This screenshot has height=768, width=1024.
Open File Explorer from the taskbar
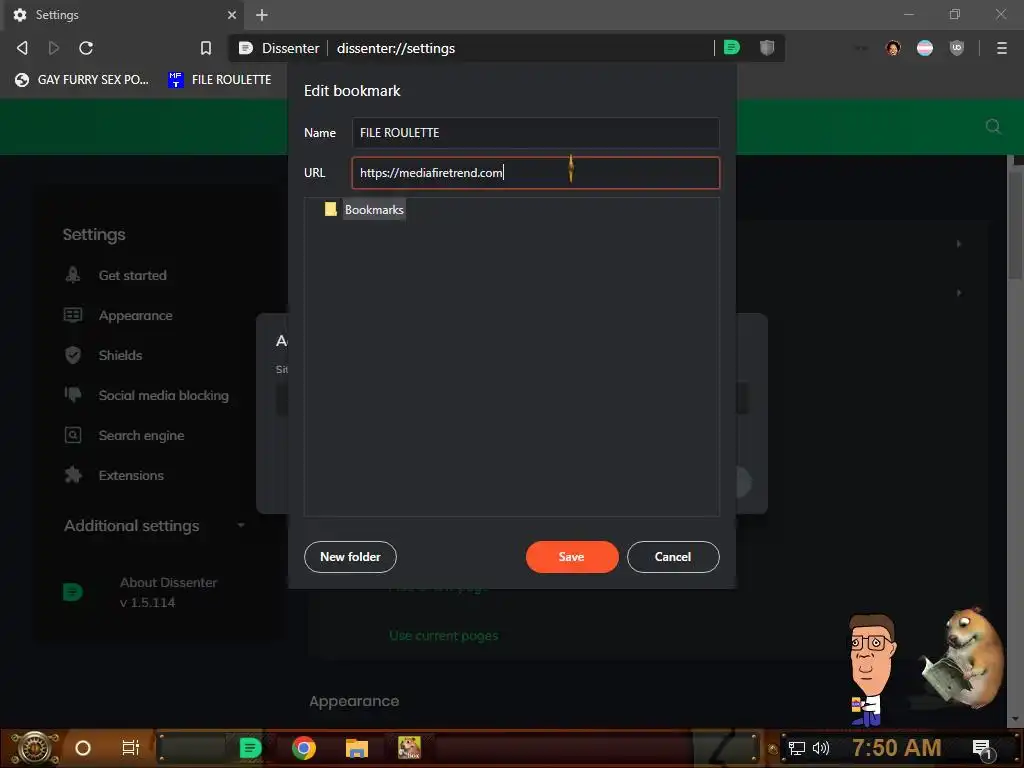357,748
